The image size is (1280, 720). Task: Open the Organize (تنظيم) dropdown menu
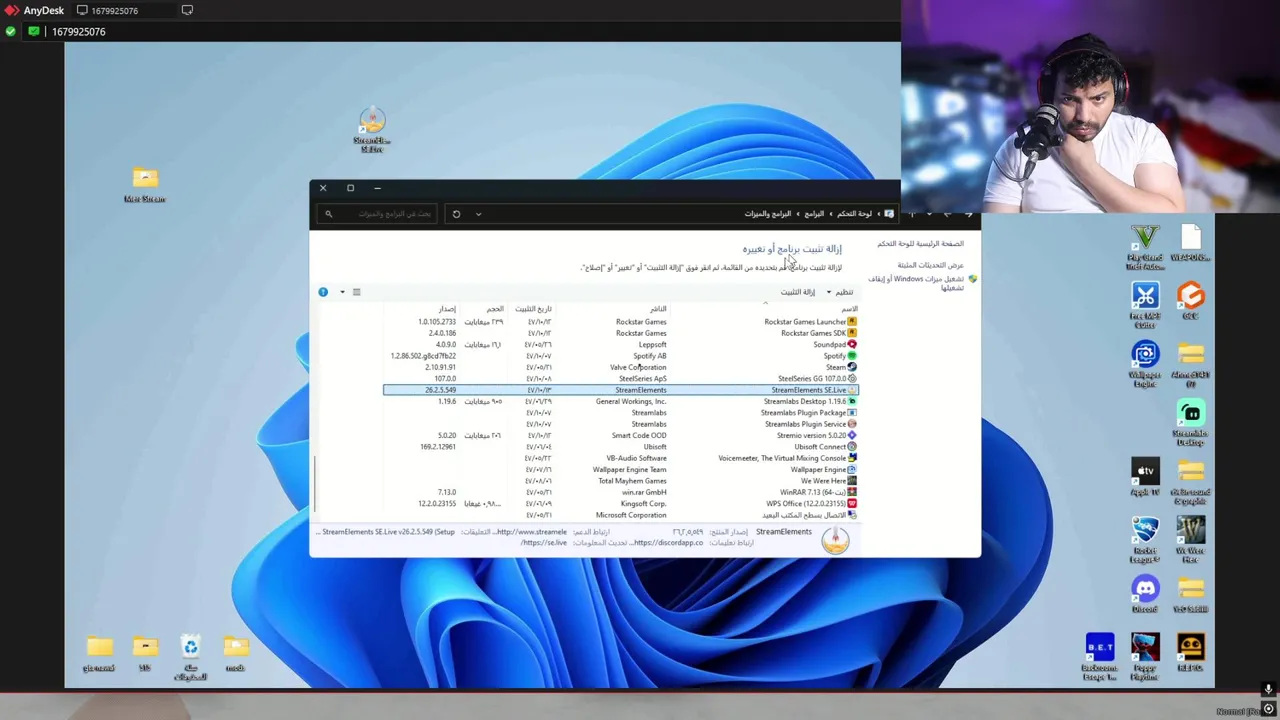pos(839,292)
